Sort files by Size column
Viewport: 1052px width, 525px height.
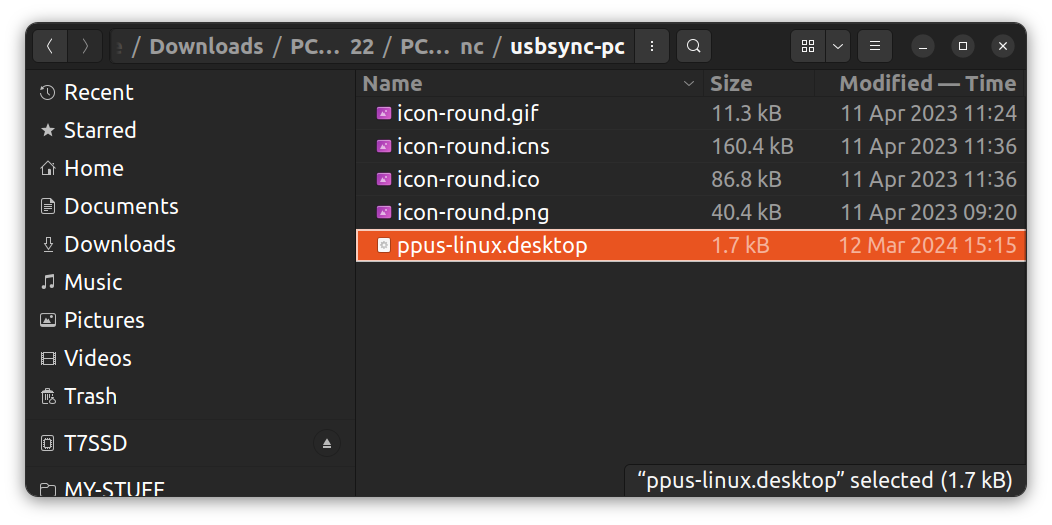(731, 83)
